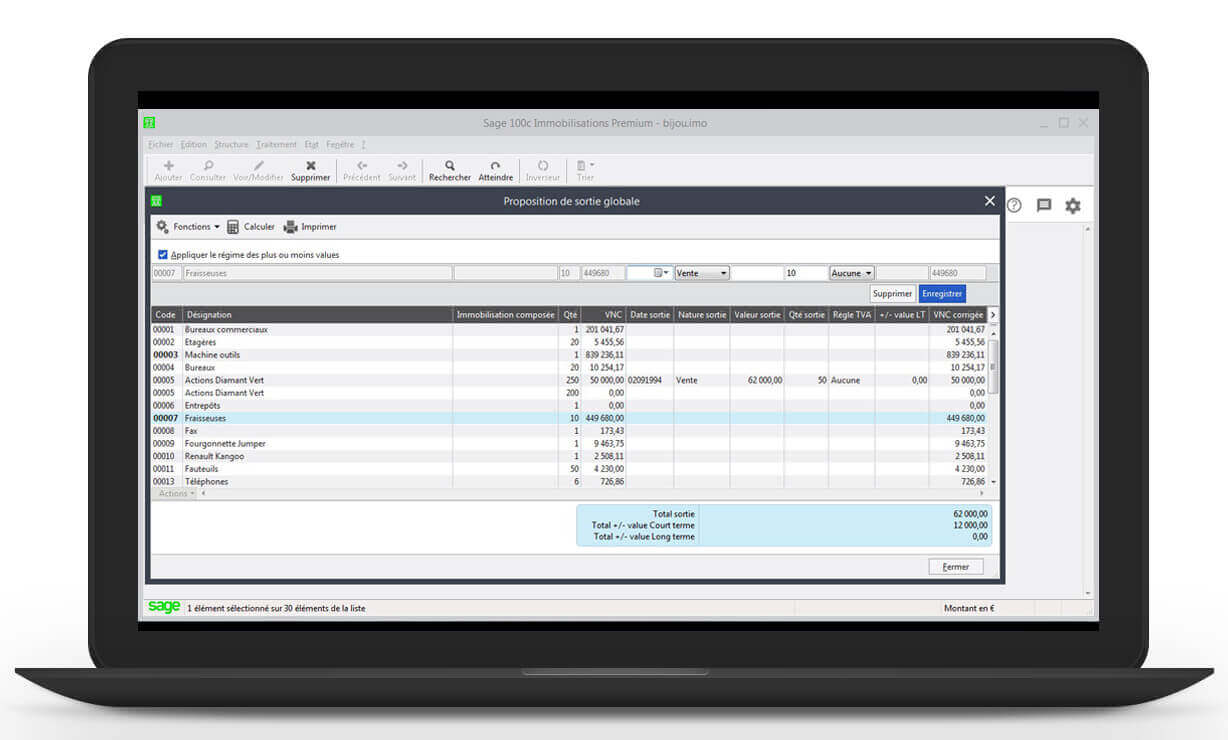The width and height of the screenshot is (1228, 740).
Task: Click Total sortie value 62 000,00
Action: [970, 514]
